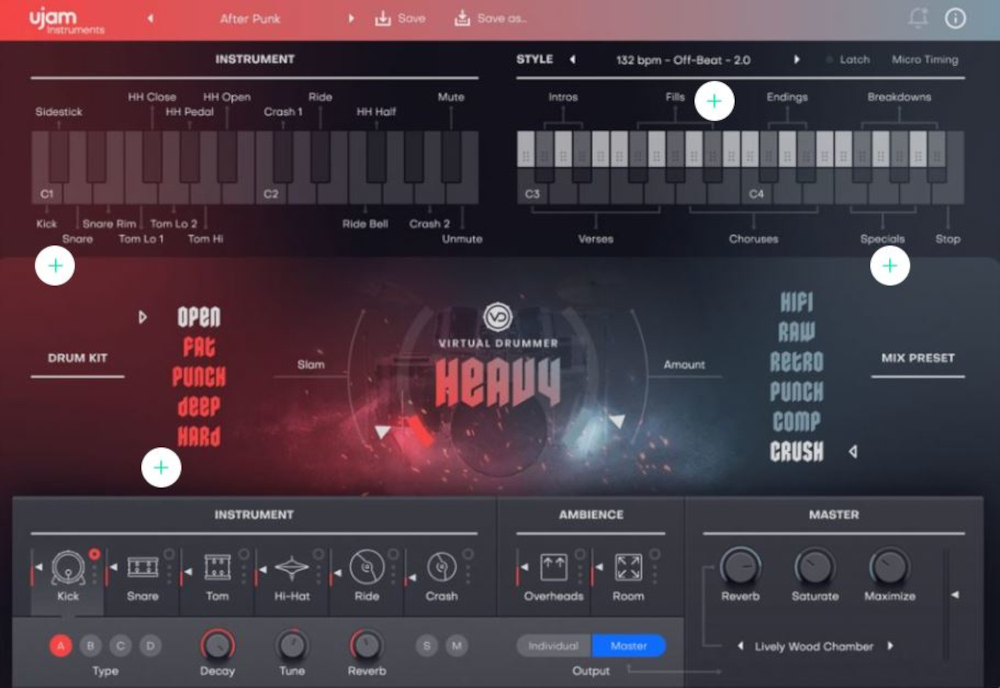Screen dimensions: 1000x688
Task: Open the Lively Wood Chamber selector
Action: tap(814, 647)
